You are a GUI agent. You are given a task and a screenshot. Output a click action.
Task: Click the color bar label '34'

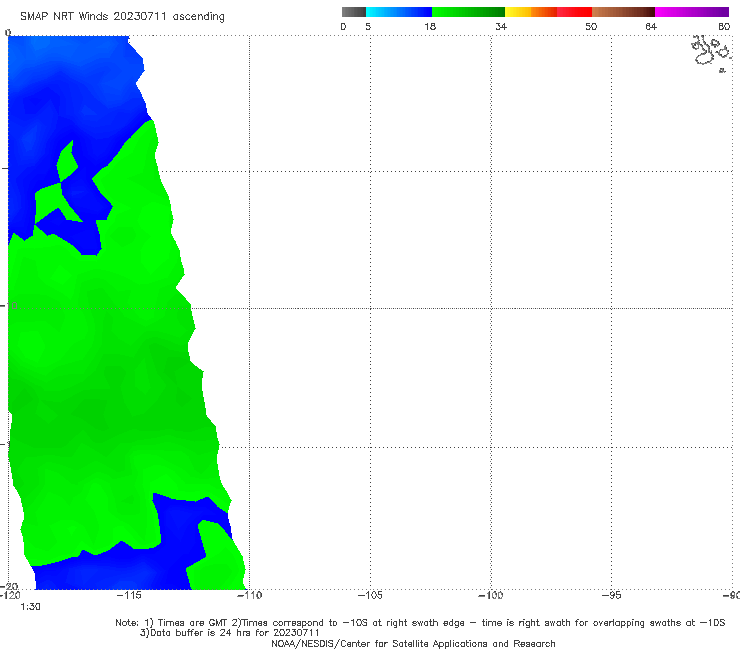[x=501, y=26]
